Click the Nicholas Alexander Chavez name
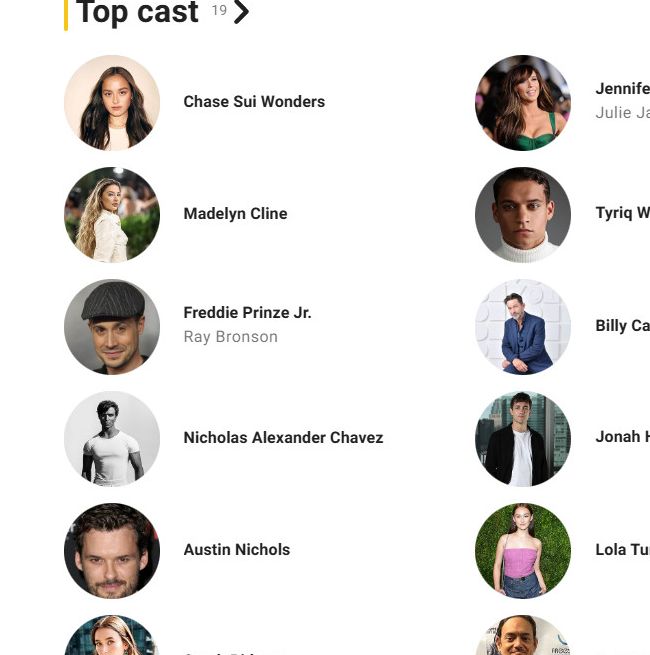The image size is (650, 655). (283, 437)
